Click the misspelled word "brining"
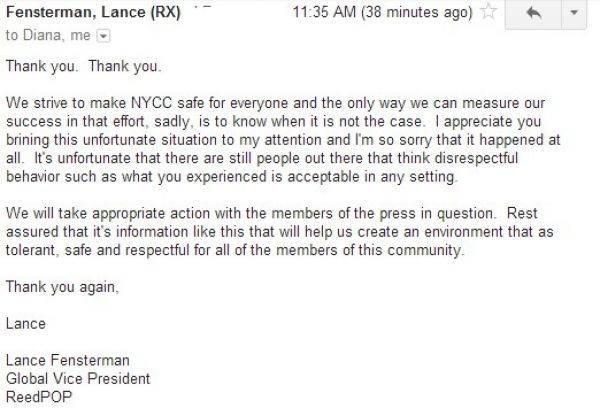 tap(28, 140)
